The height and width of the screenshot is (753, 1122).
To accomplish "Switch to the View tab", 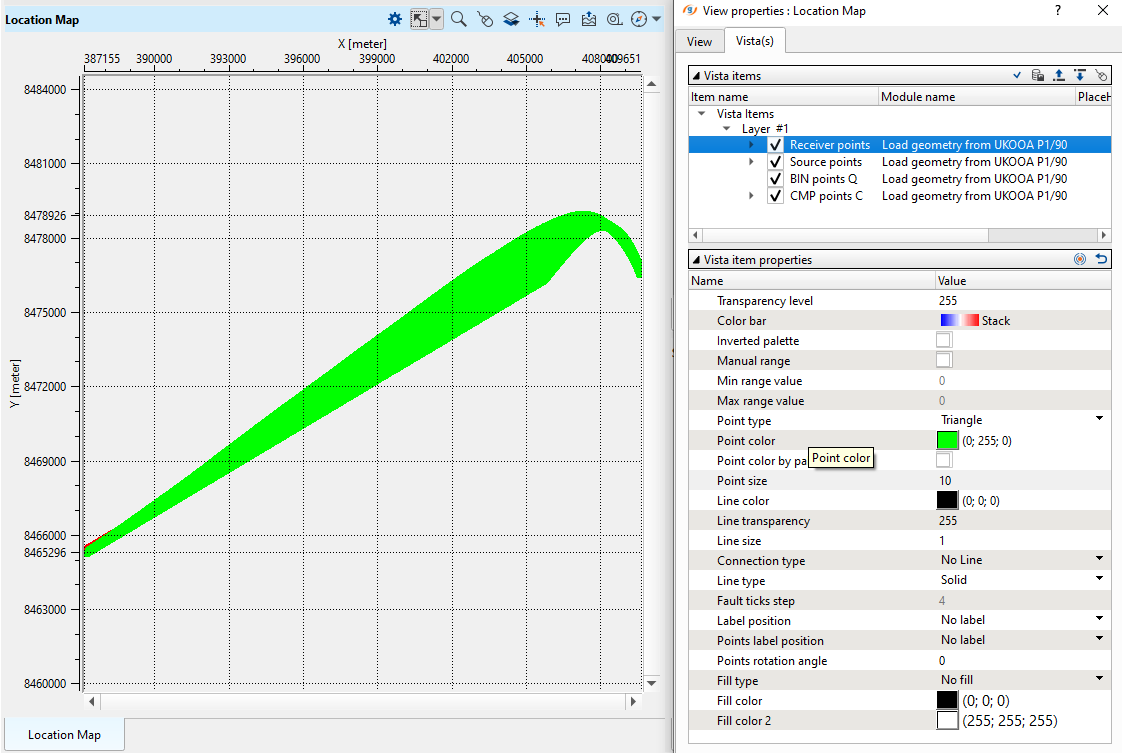I will (699, 41).
